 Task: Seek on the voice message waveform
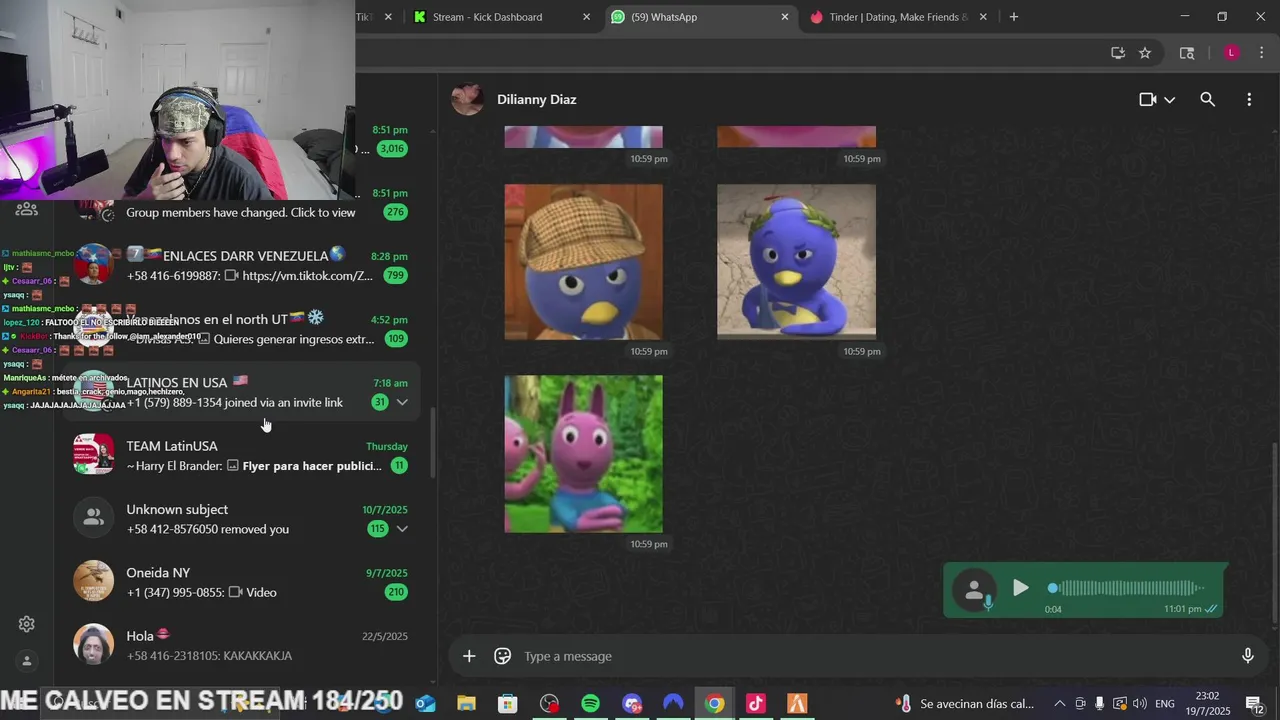pyautogui.click(x=1126, y=588)
